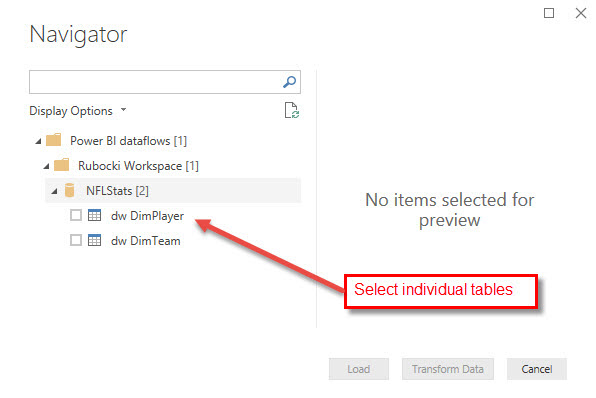The height and width of the screenshot is (398, 596).
Task: Click the Rubocki Workspace folder icon
Action: pyautogui.click(x=62, y=165)
